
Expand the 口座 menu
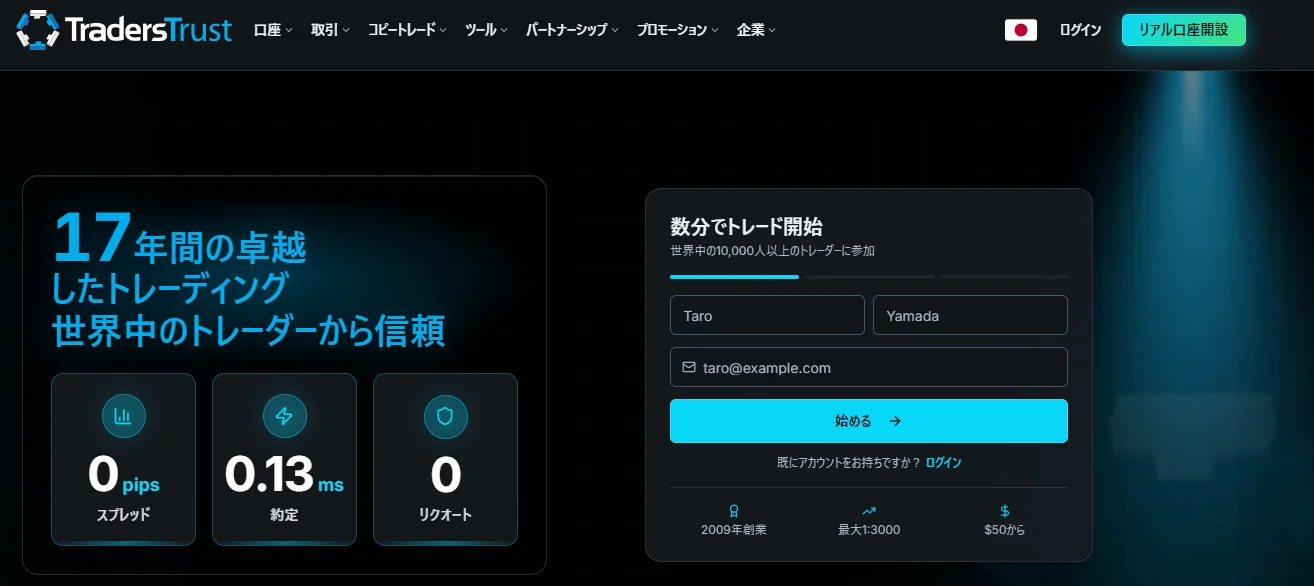pos(273,30)
